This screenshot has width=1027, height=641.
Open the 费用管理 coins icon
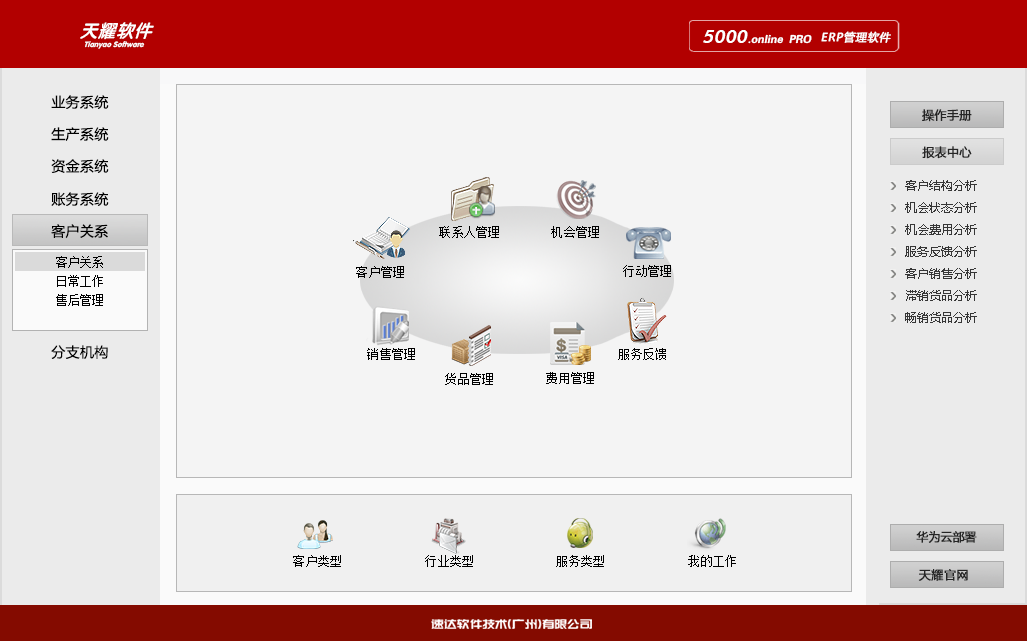click(570, 344)
